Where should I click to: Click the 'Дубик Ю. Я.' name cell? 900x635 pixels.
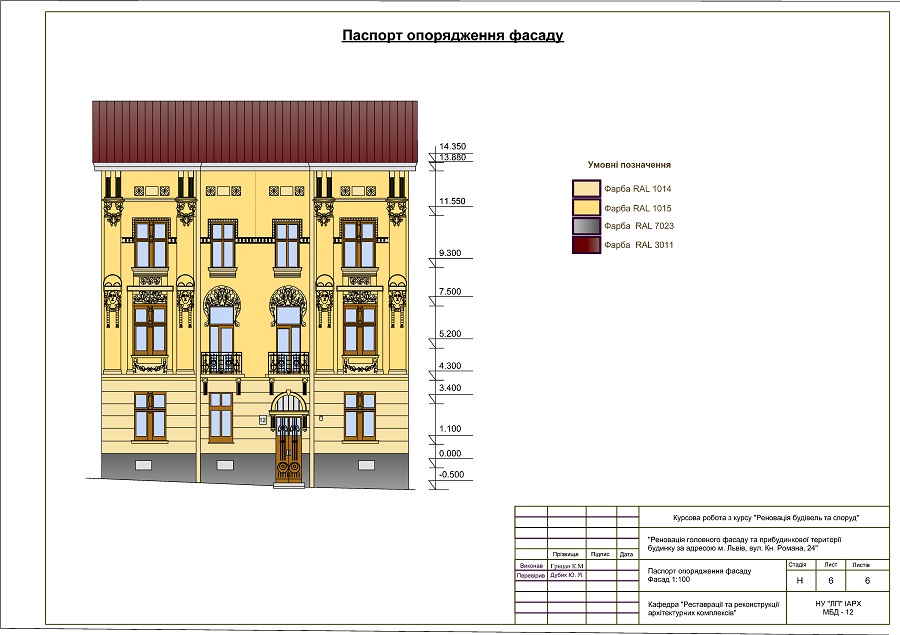[x=567, y=575]
